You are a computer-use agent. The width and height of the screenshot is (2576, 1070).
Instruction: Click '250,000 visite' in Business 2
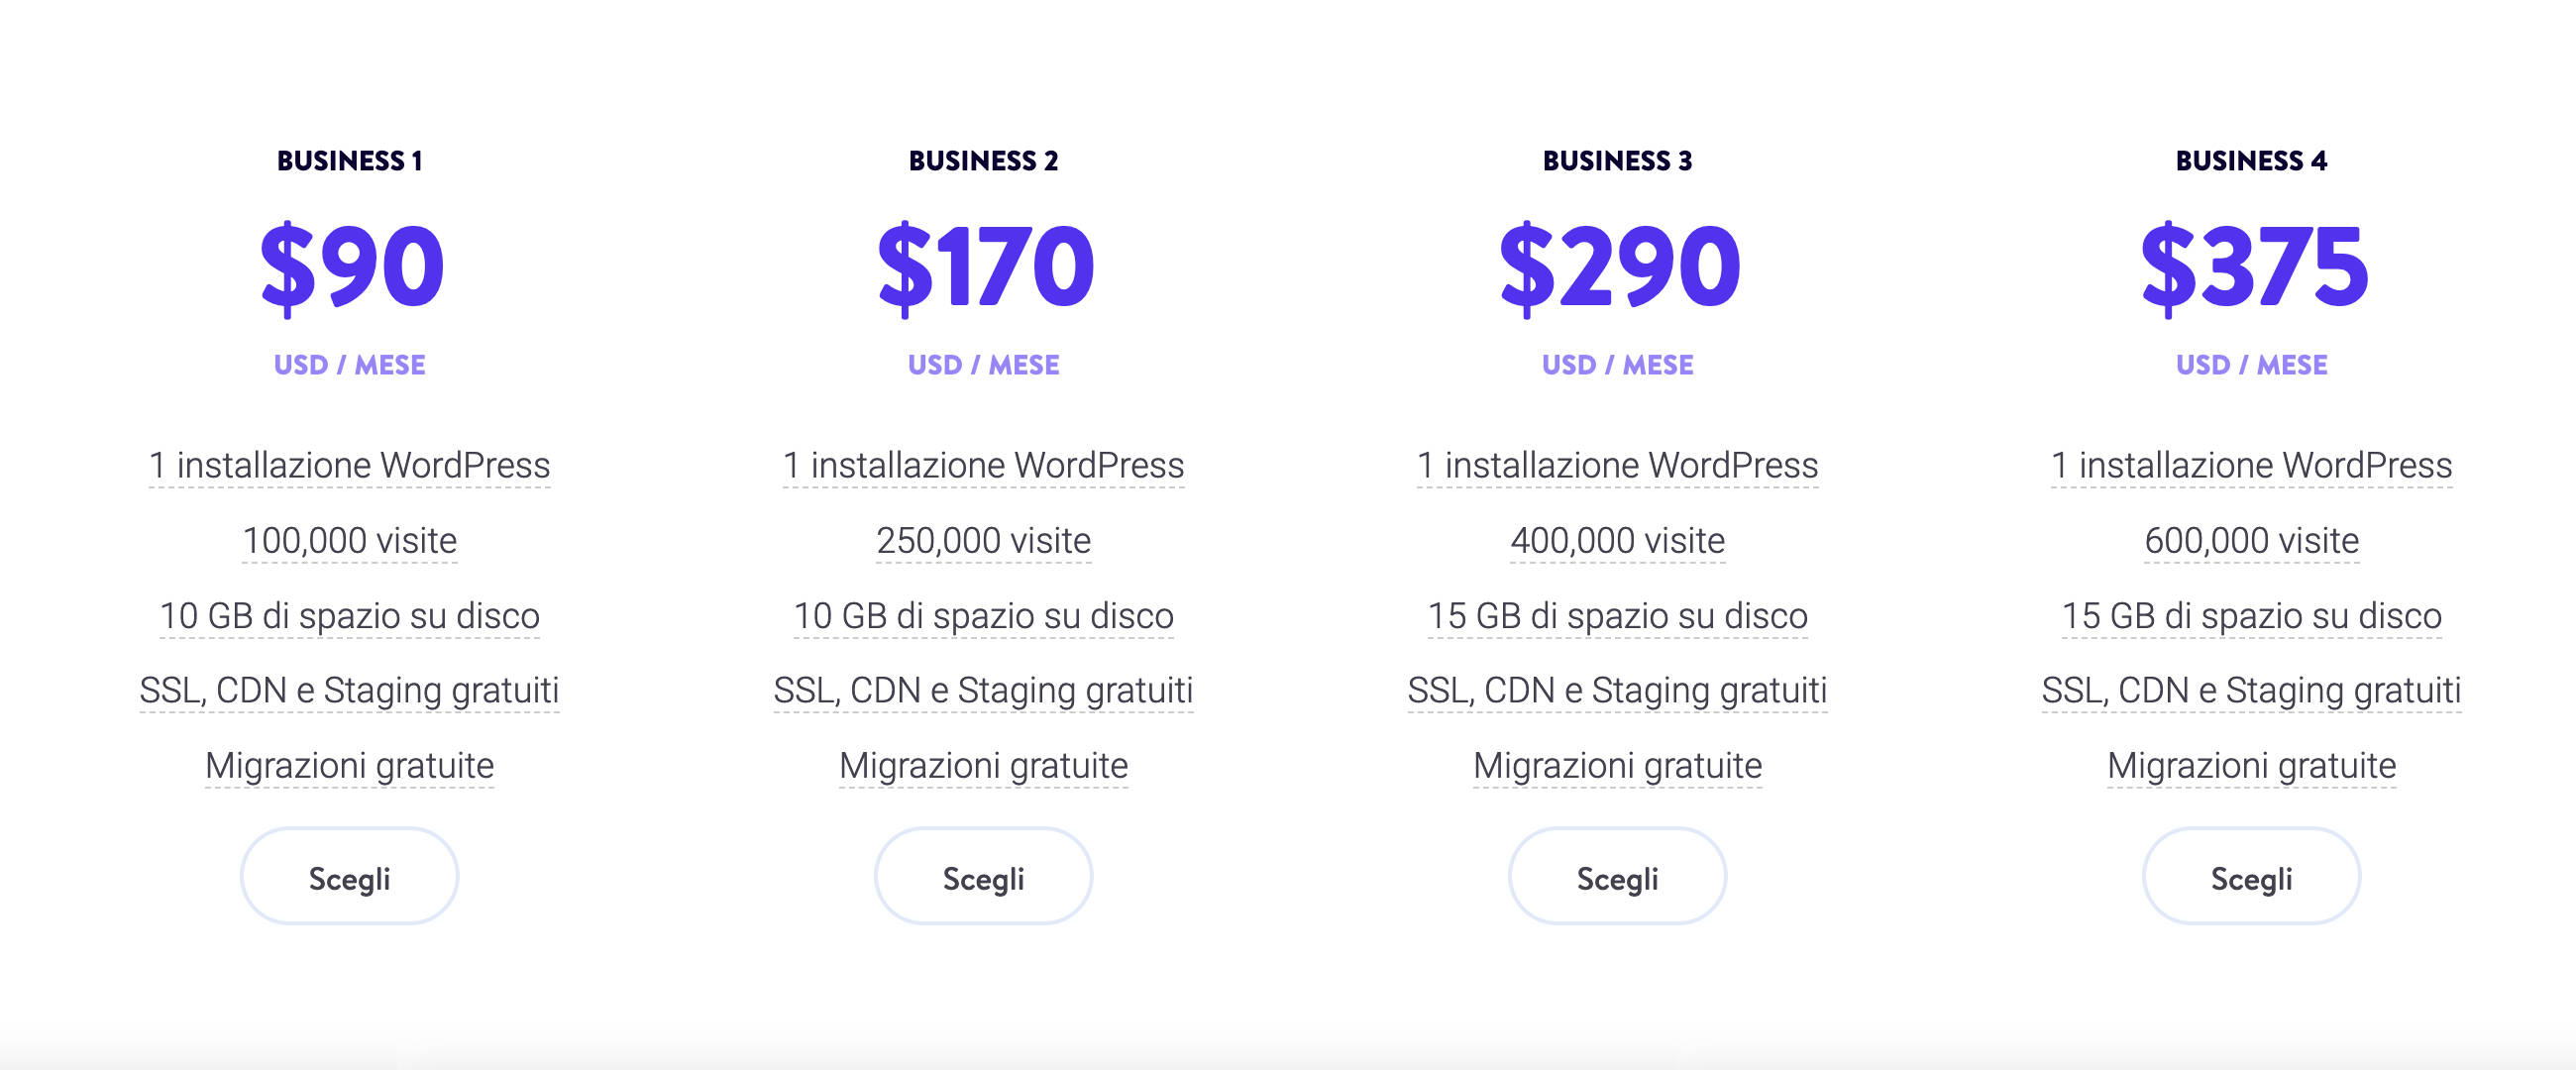(983, 540)
